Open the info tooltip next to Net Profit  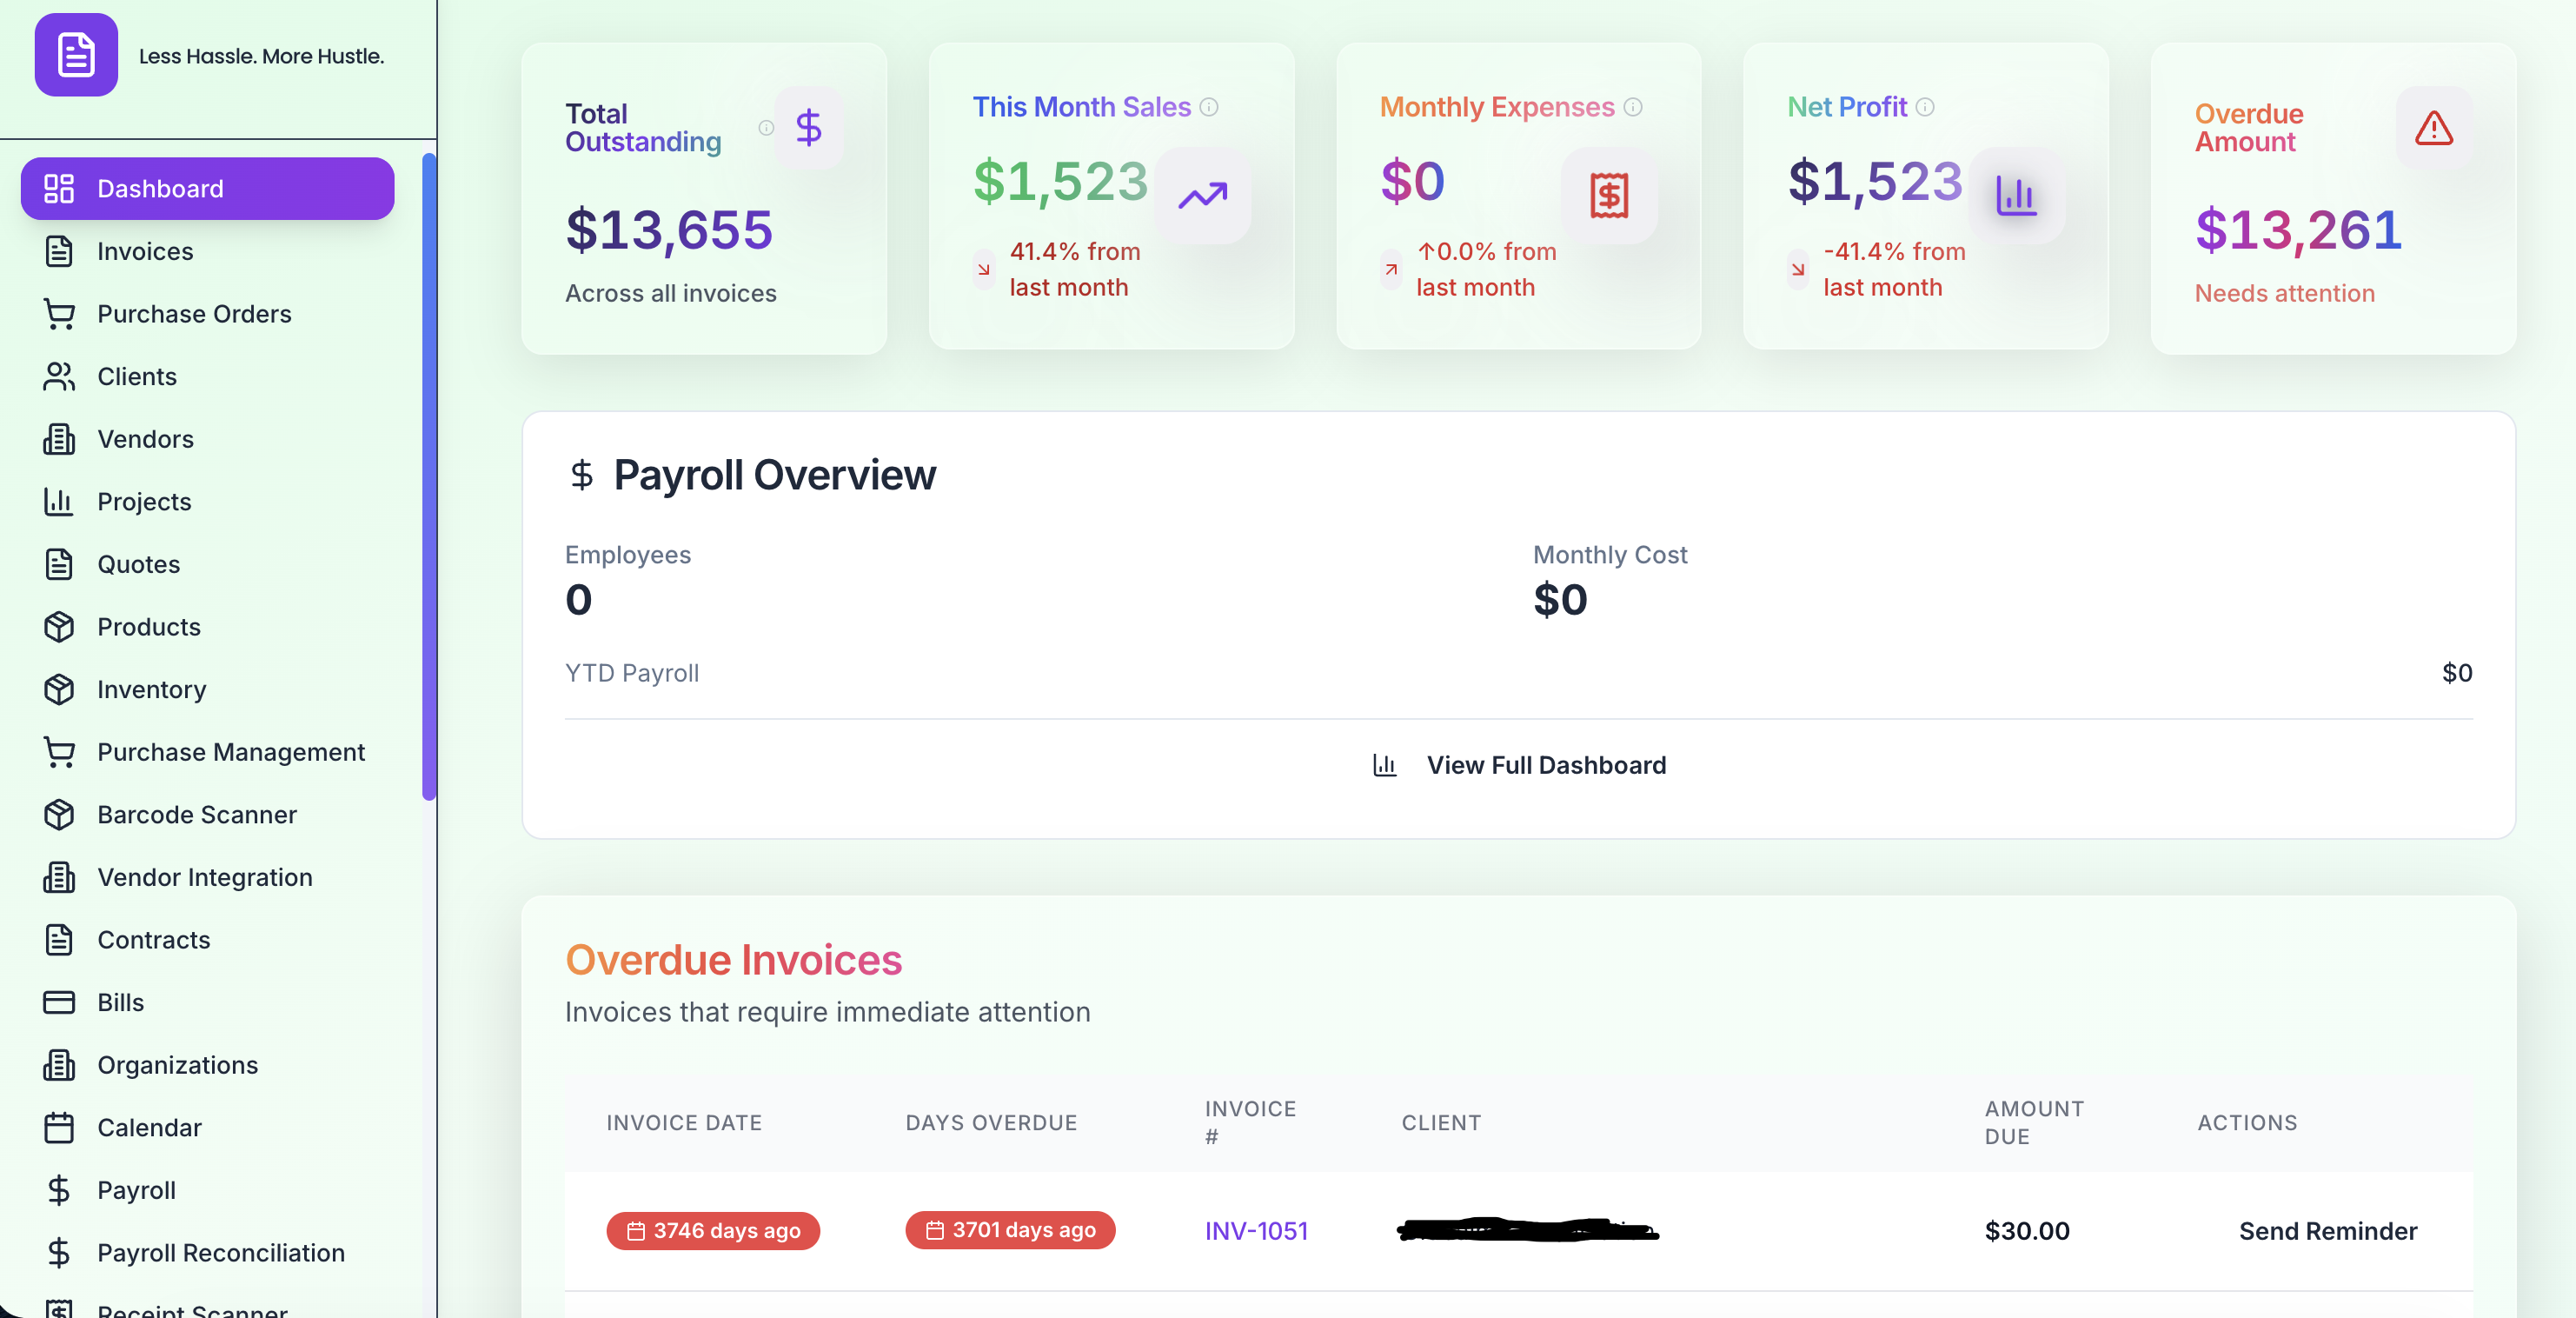click(x=1925, y=107)
